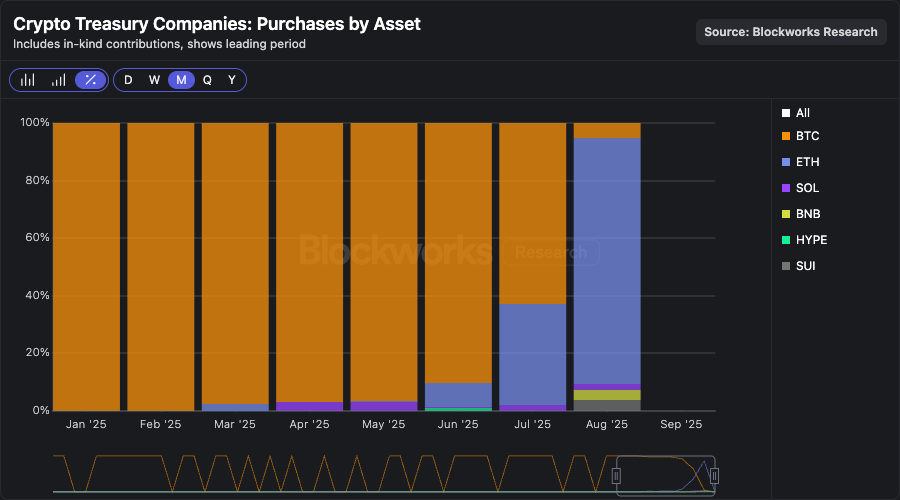This screenshot has height=500, width=900.
Task: Click the ETH segment of Jun '25 bar
Action: pyautogui.click(x=459, y=395)
